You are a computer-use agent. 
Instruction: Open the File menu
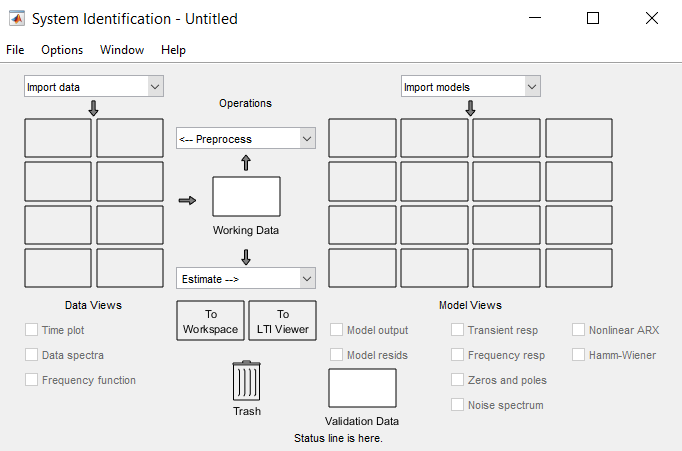coord(15,50)
